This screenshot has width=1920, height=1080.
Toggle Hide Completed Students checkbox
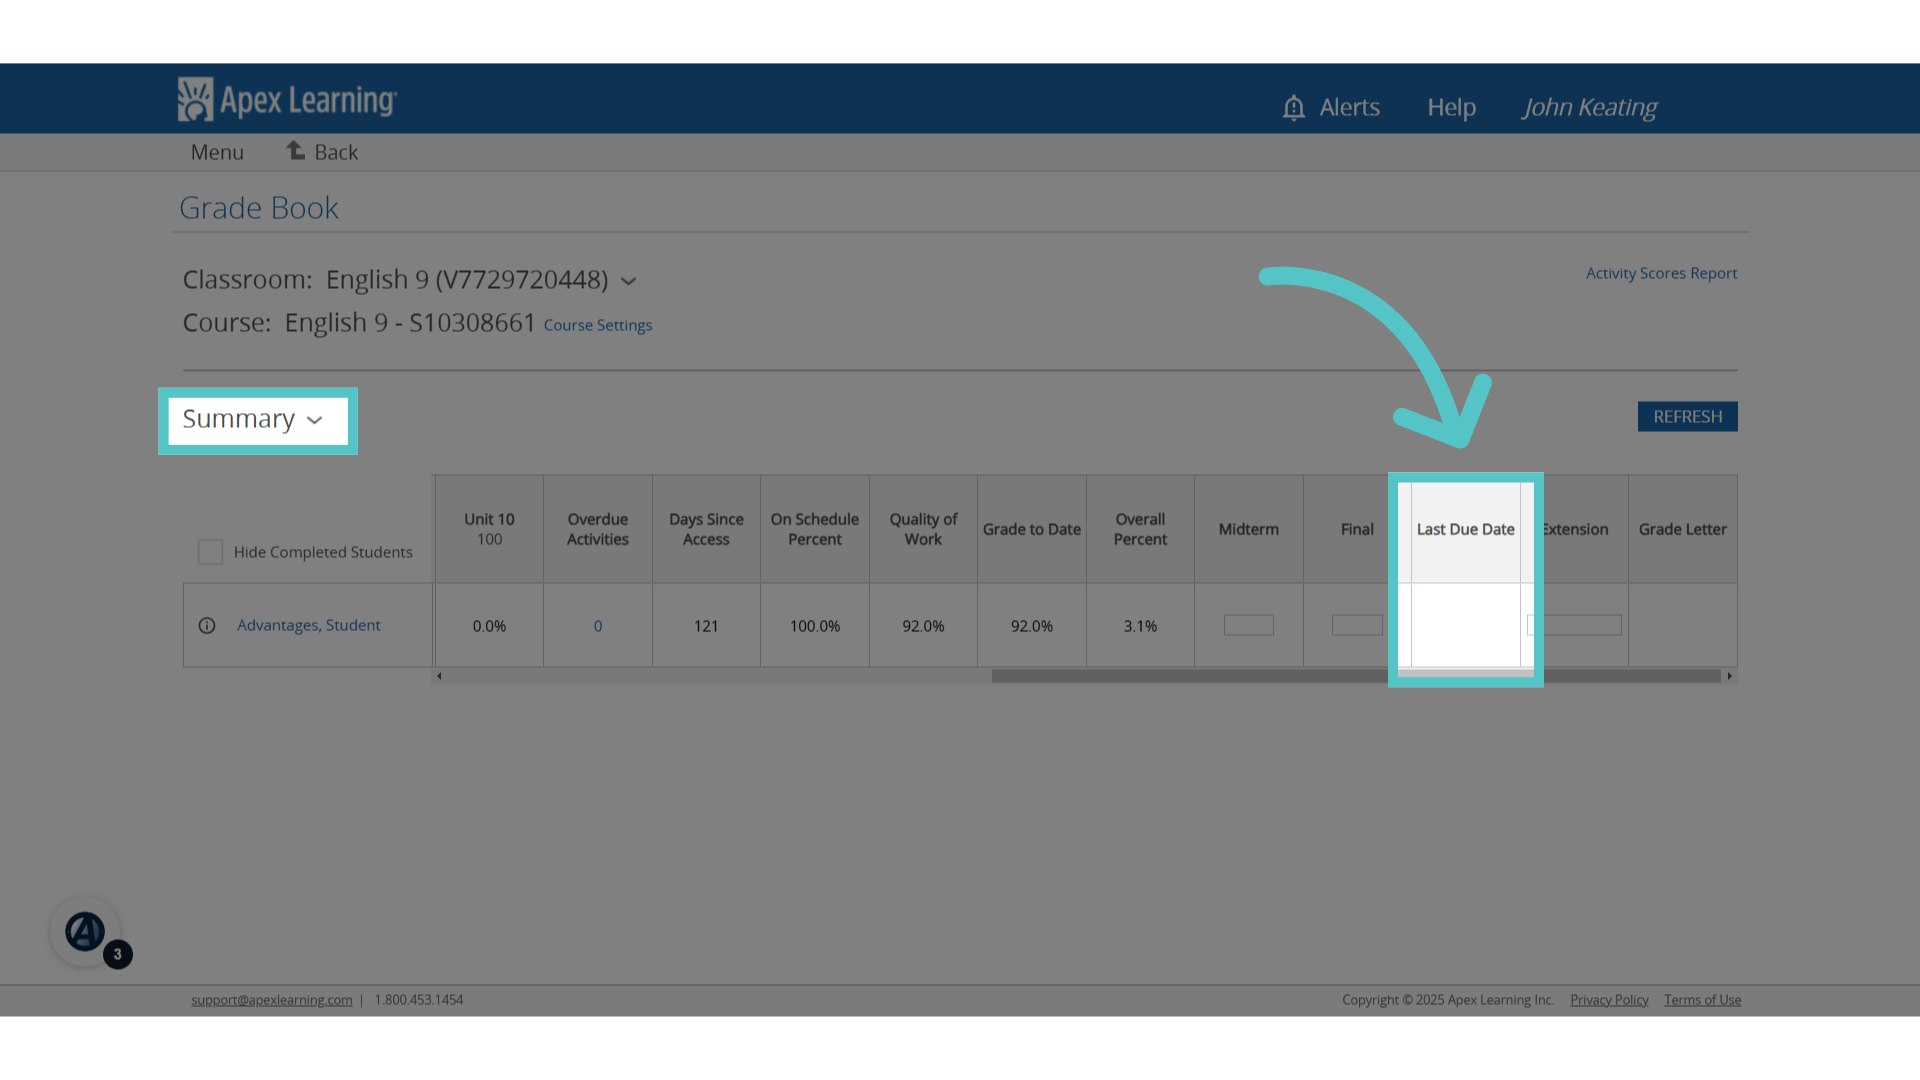[x=210, y=552]
